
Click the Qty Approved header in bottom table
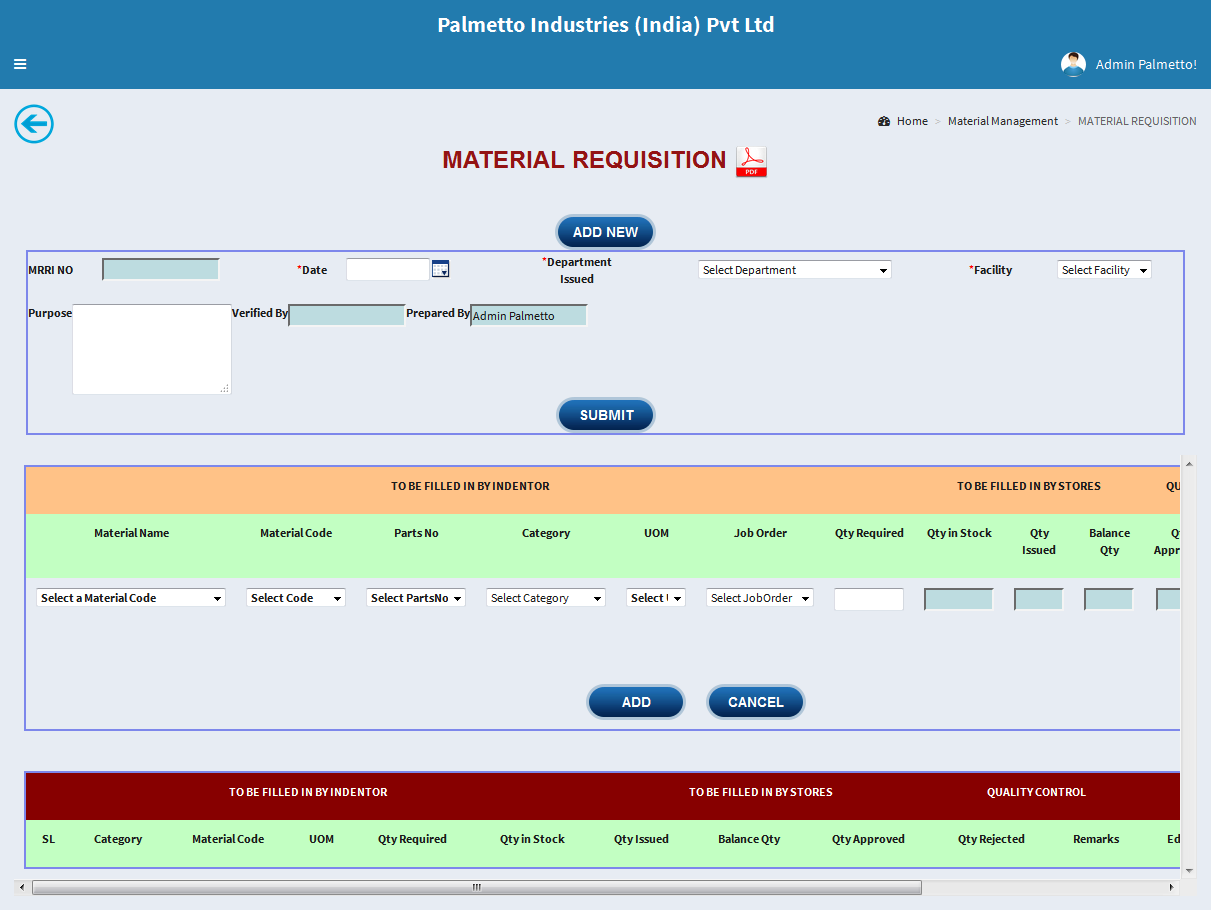coord(868,839)
